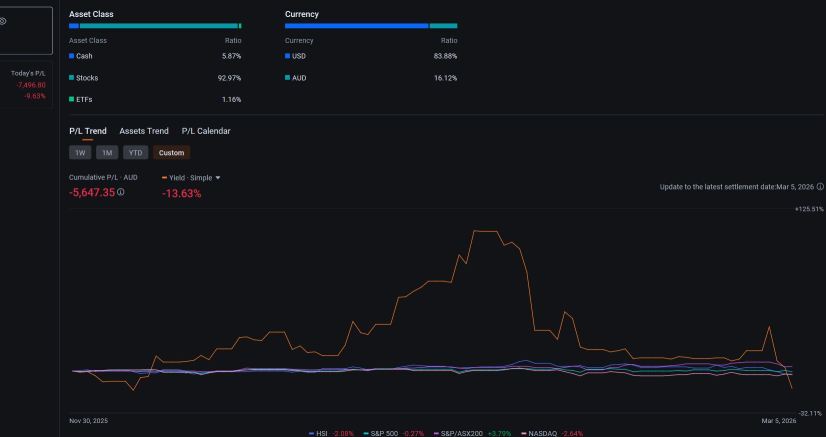Click the orange yield line peak on chart
The image size is (826, 437).
click(486, 231)
